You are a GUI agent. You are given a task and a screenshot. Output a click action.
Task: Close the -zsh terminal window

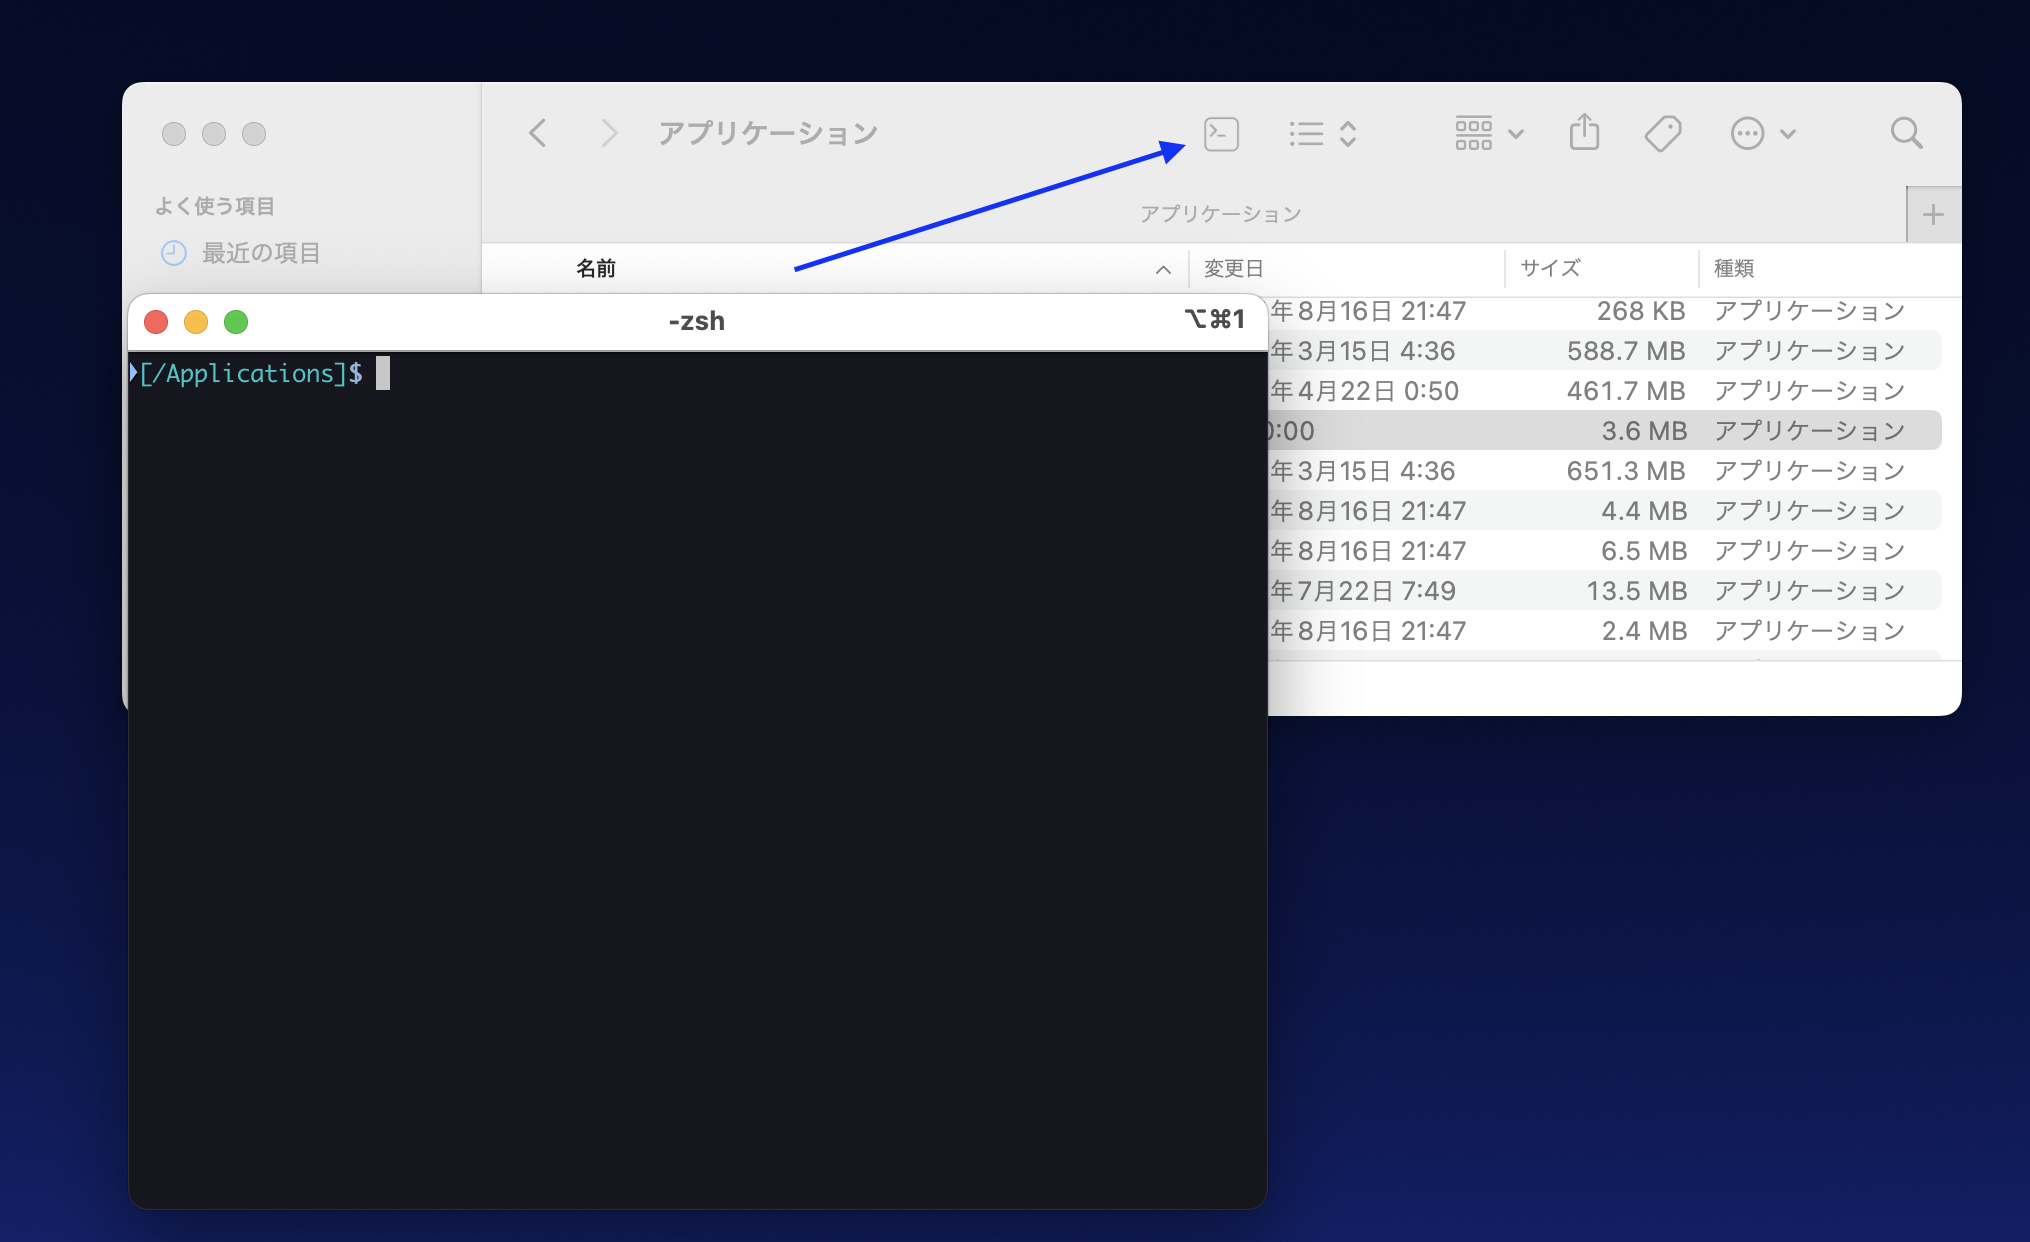click(156, 322)
